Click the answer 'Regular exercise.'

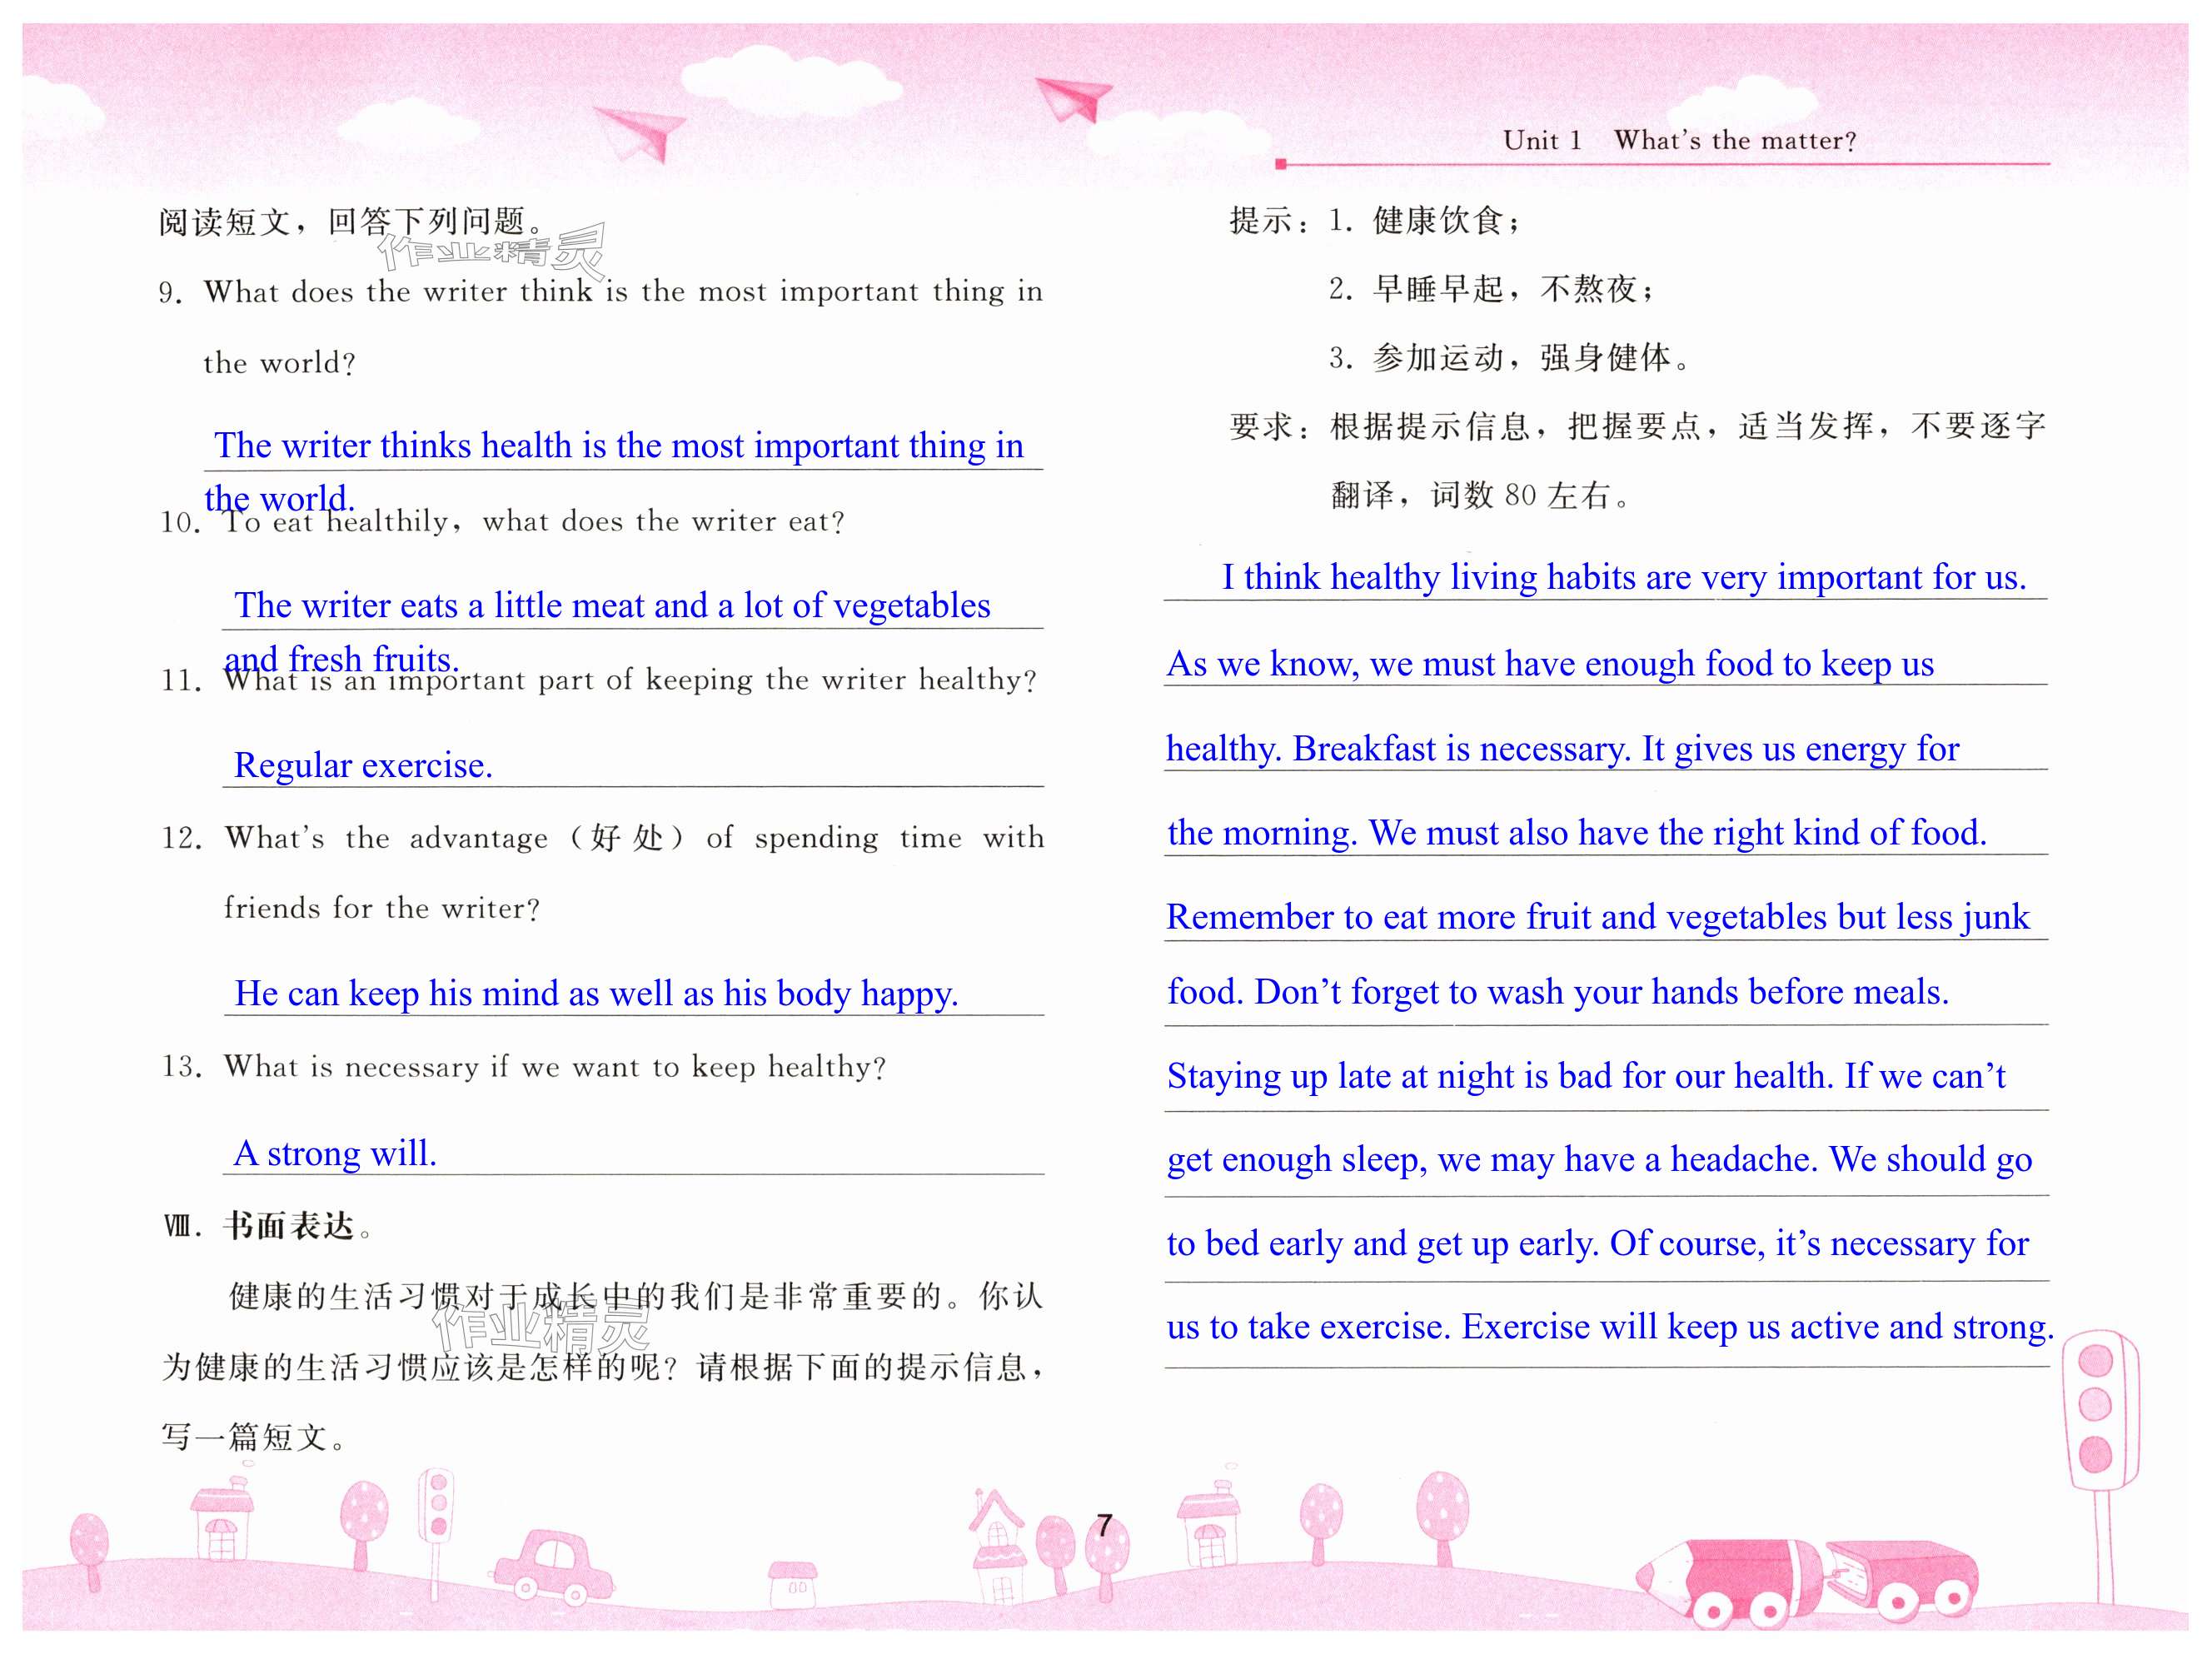click(363, 765)
